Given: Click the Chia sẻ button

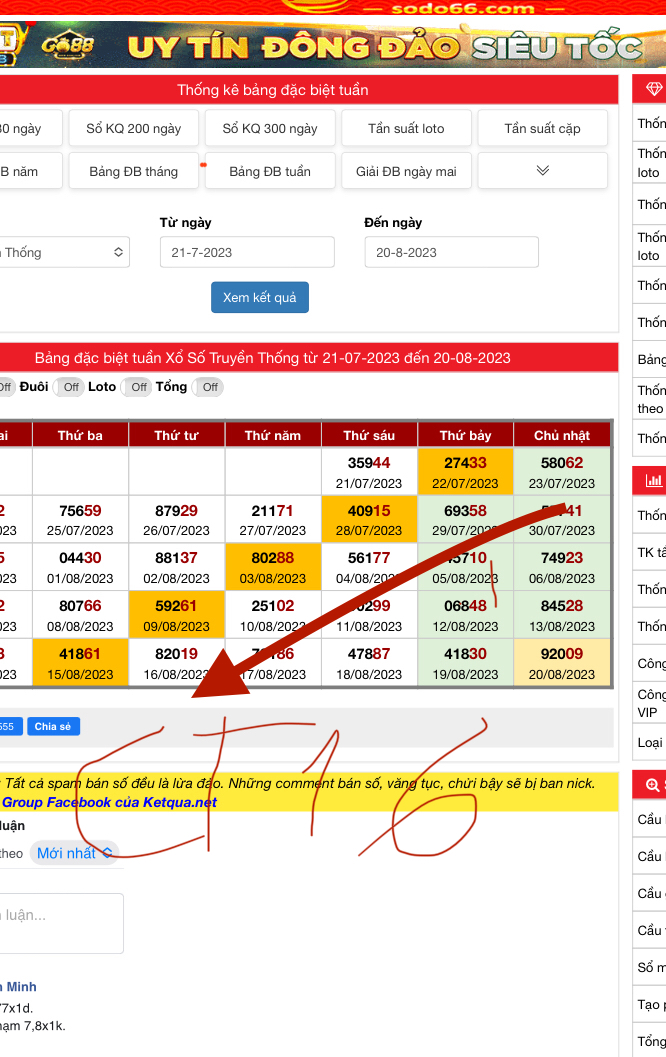Looking at the screenshot, I should click(53, 727).
